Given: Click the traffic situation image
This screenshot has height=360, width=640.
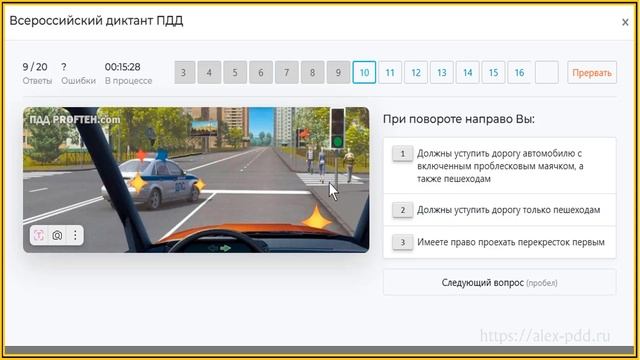Looking at the screenshot, I should click(196, 180).
